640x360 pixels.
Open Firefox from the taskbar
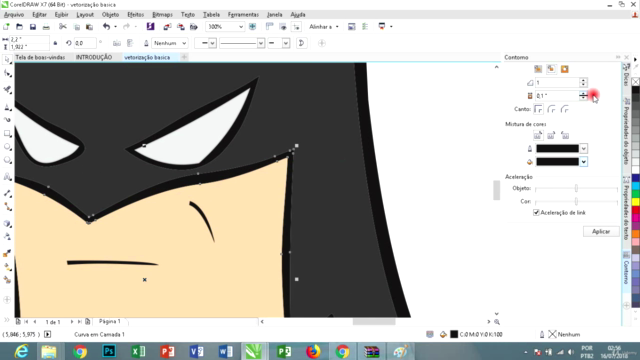click(x=313, y=351)
